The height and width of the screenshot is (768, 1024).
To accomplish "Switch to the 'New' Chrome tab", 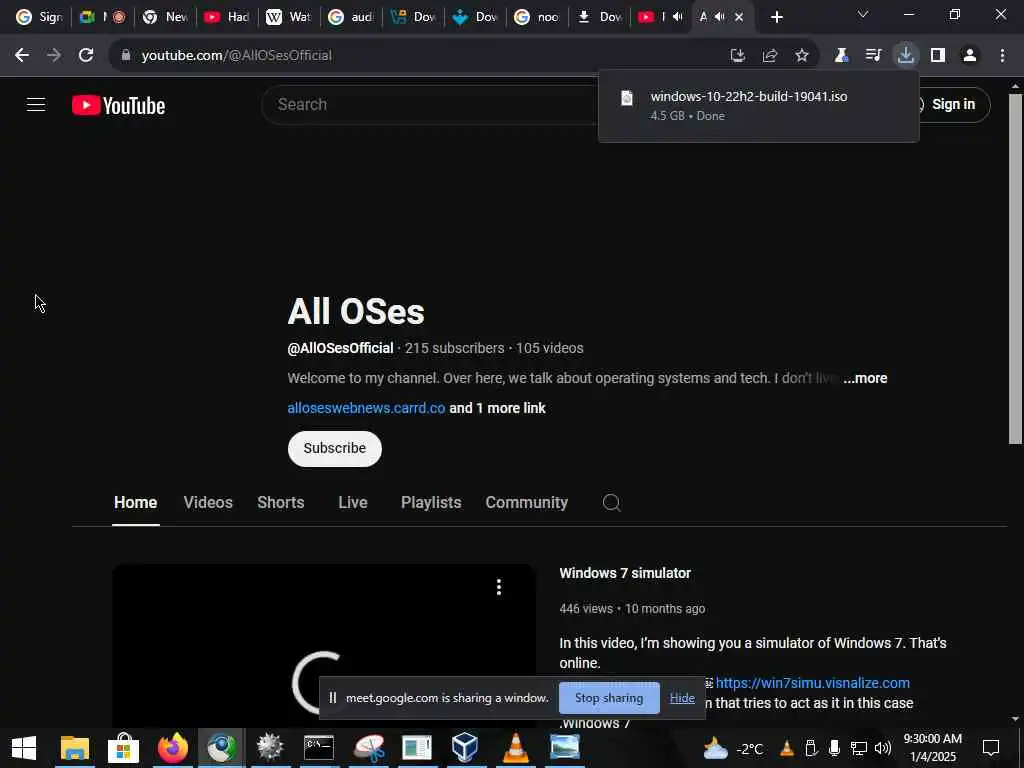I will (165, 17).
